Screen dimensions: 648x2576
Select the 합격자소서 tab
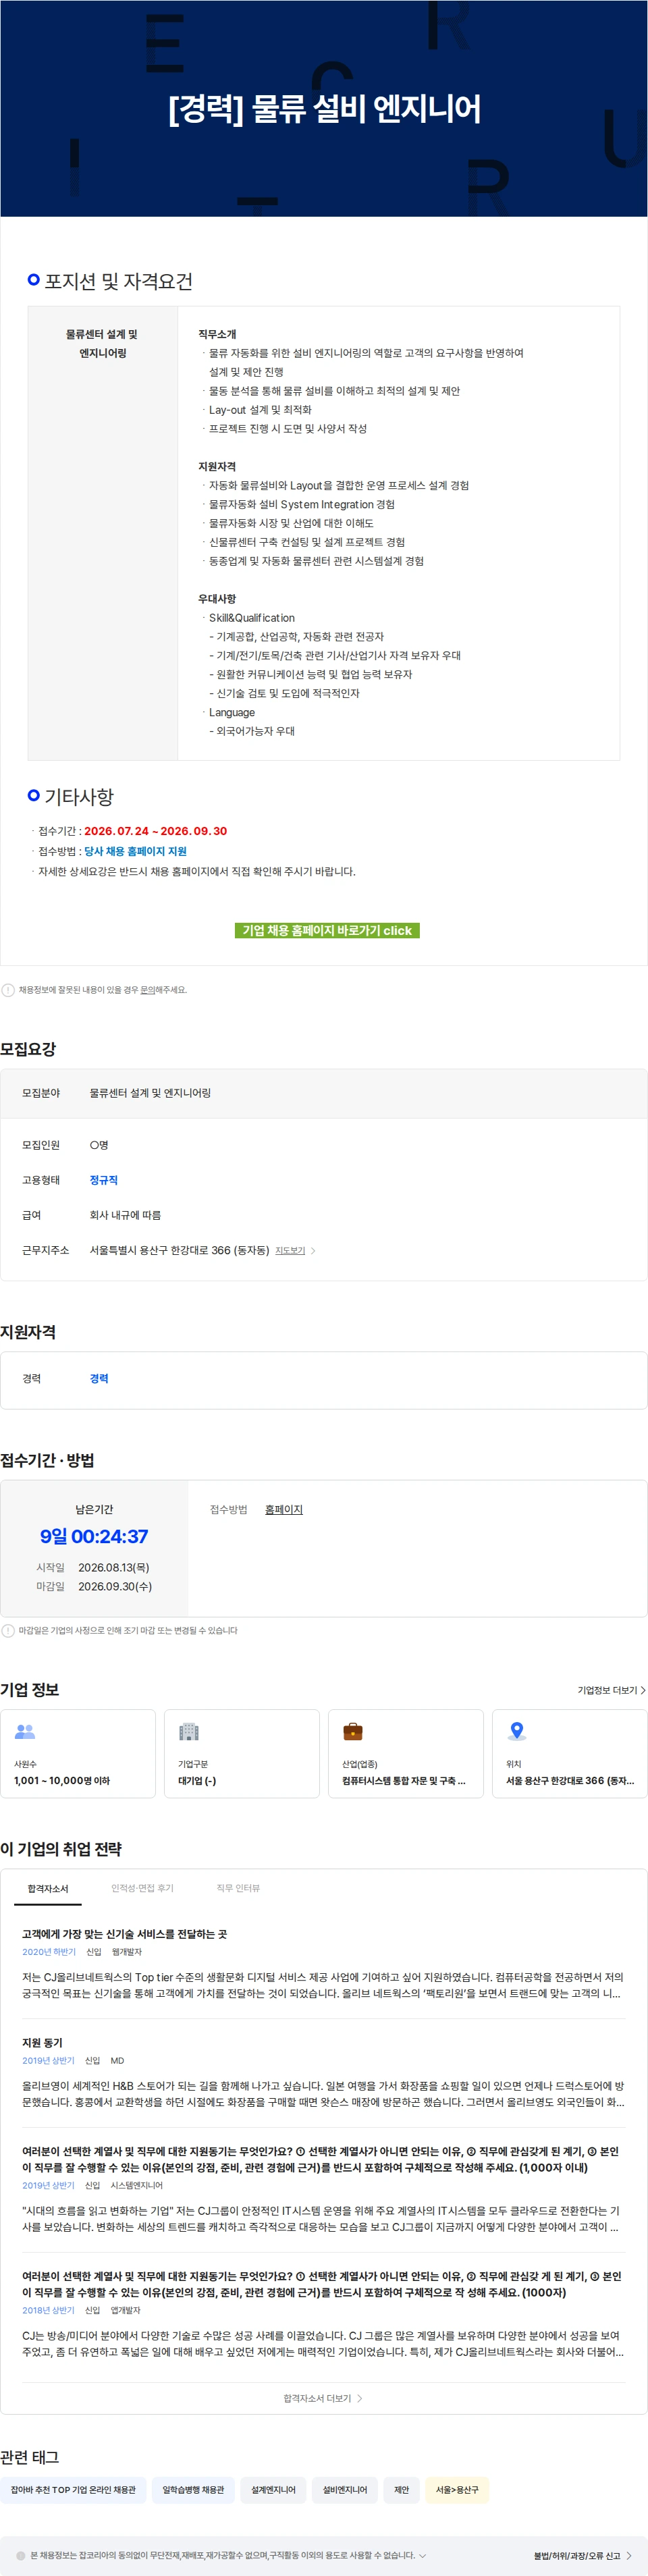[48, 1888]
